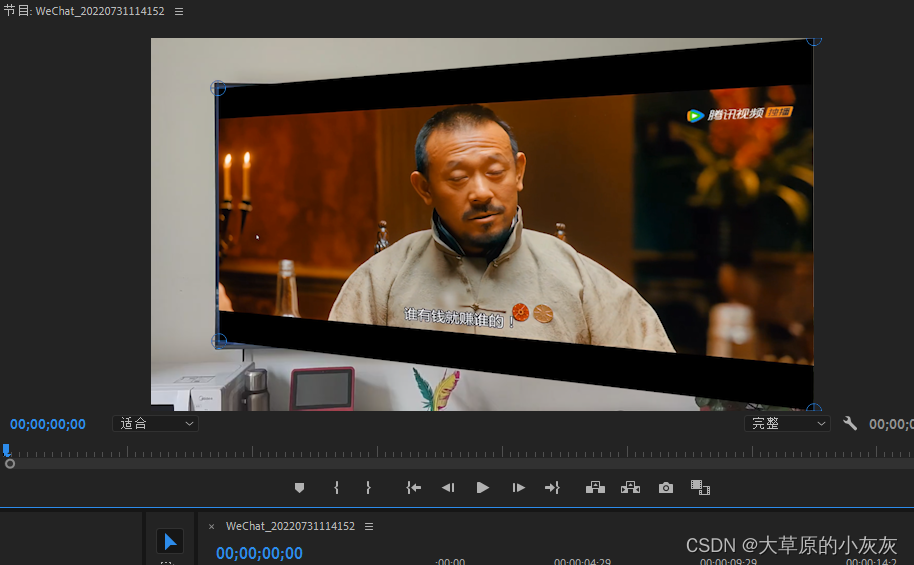Close the WeChat_20220731114152 timeline tab
This screenshot has width=914, height=565.
[212, 527]
